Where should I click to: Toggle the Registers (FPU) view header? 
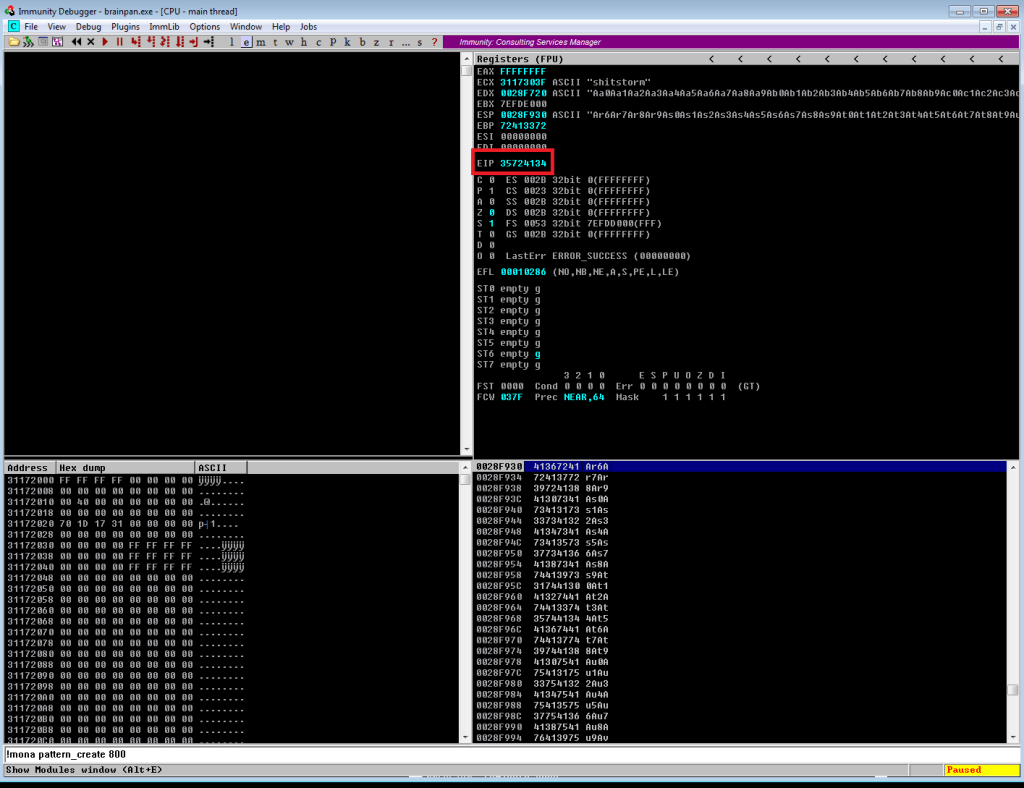(x=520, y=59)
